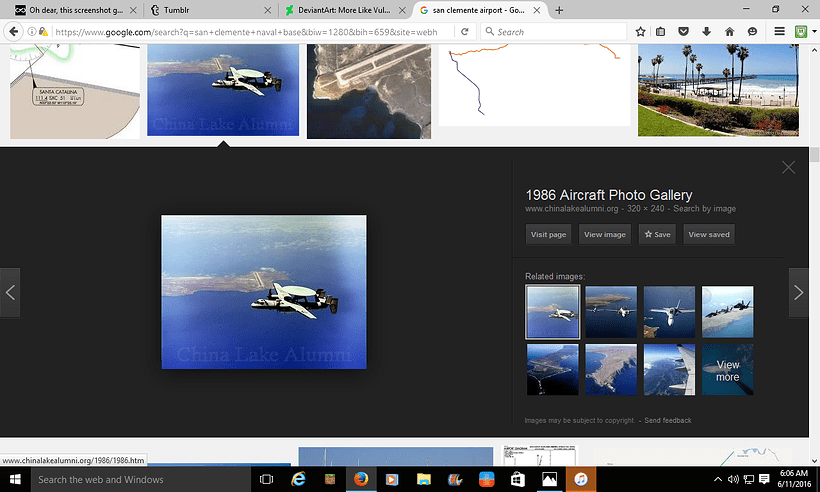820x492 pixels.
Task: Select the related image of jet formation
Action: pos(727,312)
